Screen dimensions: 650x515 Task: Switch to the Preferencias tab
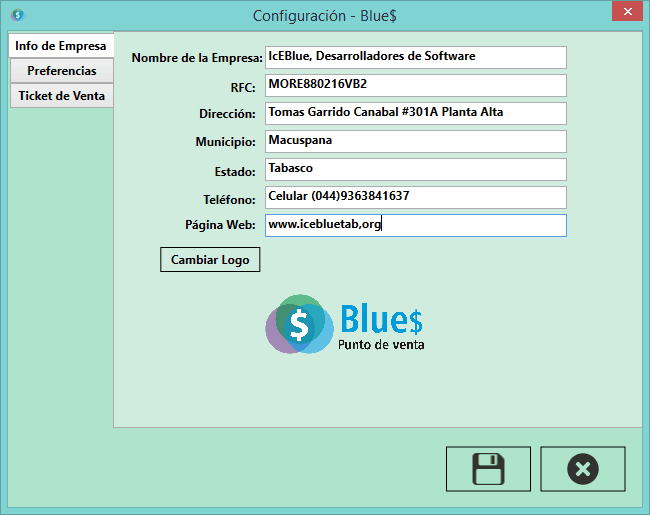[x=62, y=70]
